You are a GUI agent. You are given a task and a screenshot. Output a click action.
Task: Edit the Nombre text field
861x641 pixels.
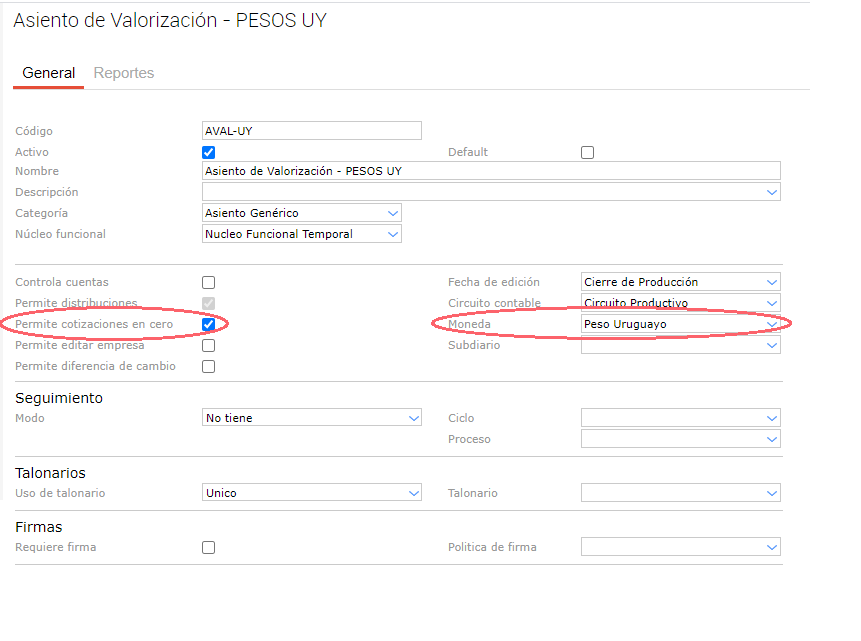pyautogui.click(x=490, y=171)
